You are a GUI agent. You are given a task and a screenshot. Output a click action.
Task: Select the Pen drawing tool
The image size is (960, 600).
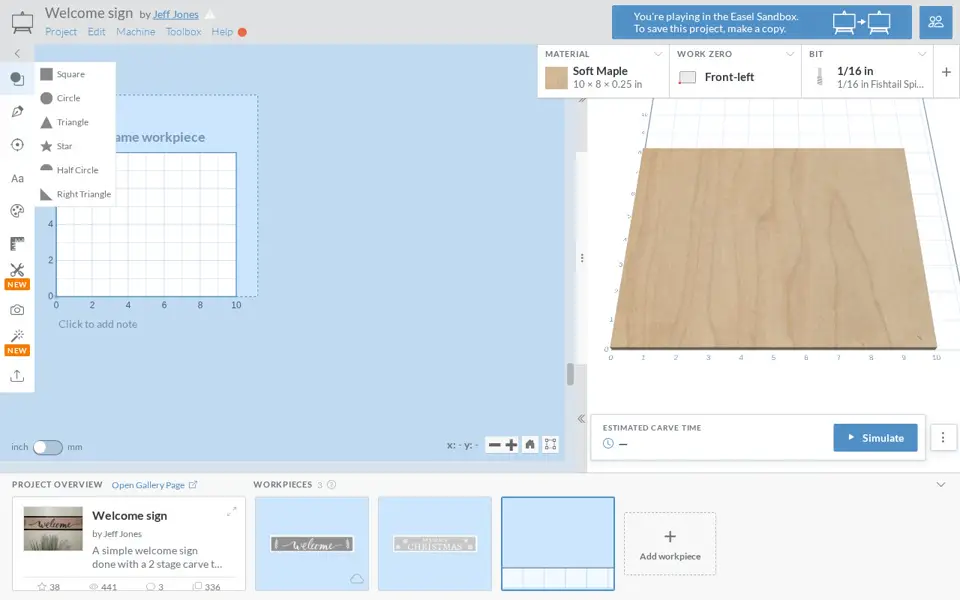tap(17, 111)
